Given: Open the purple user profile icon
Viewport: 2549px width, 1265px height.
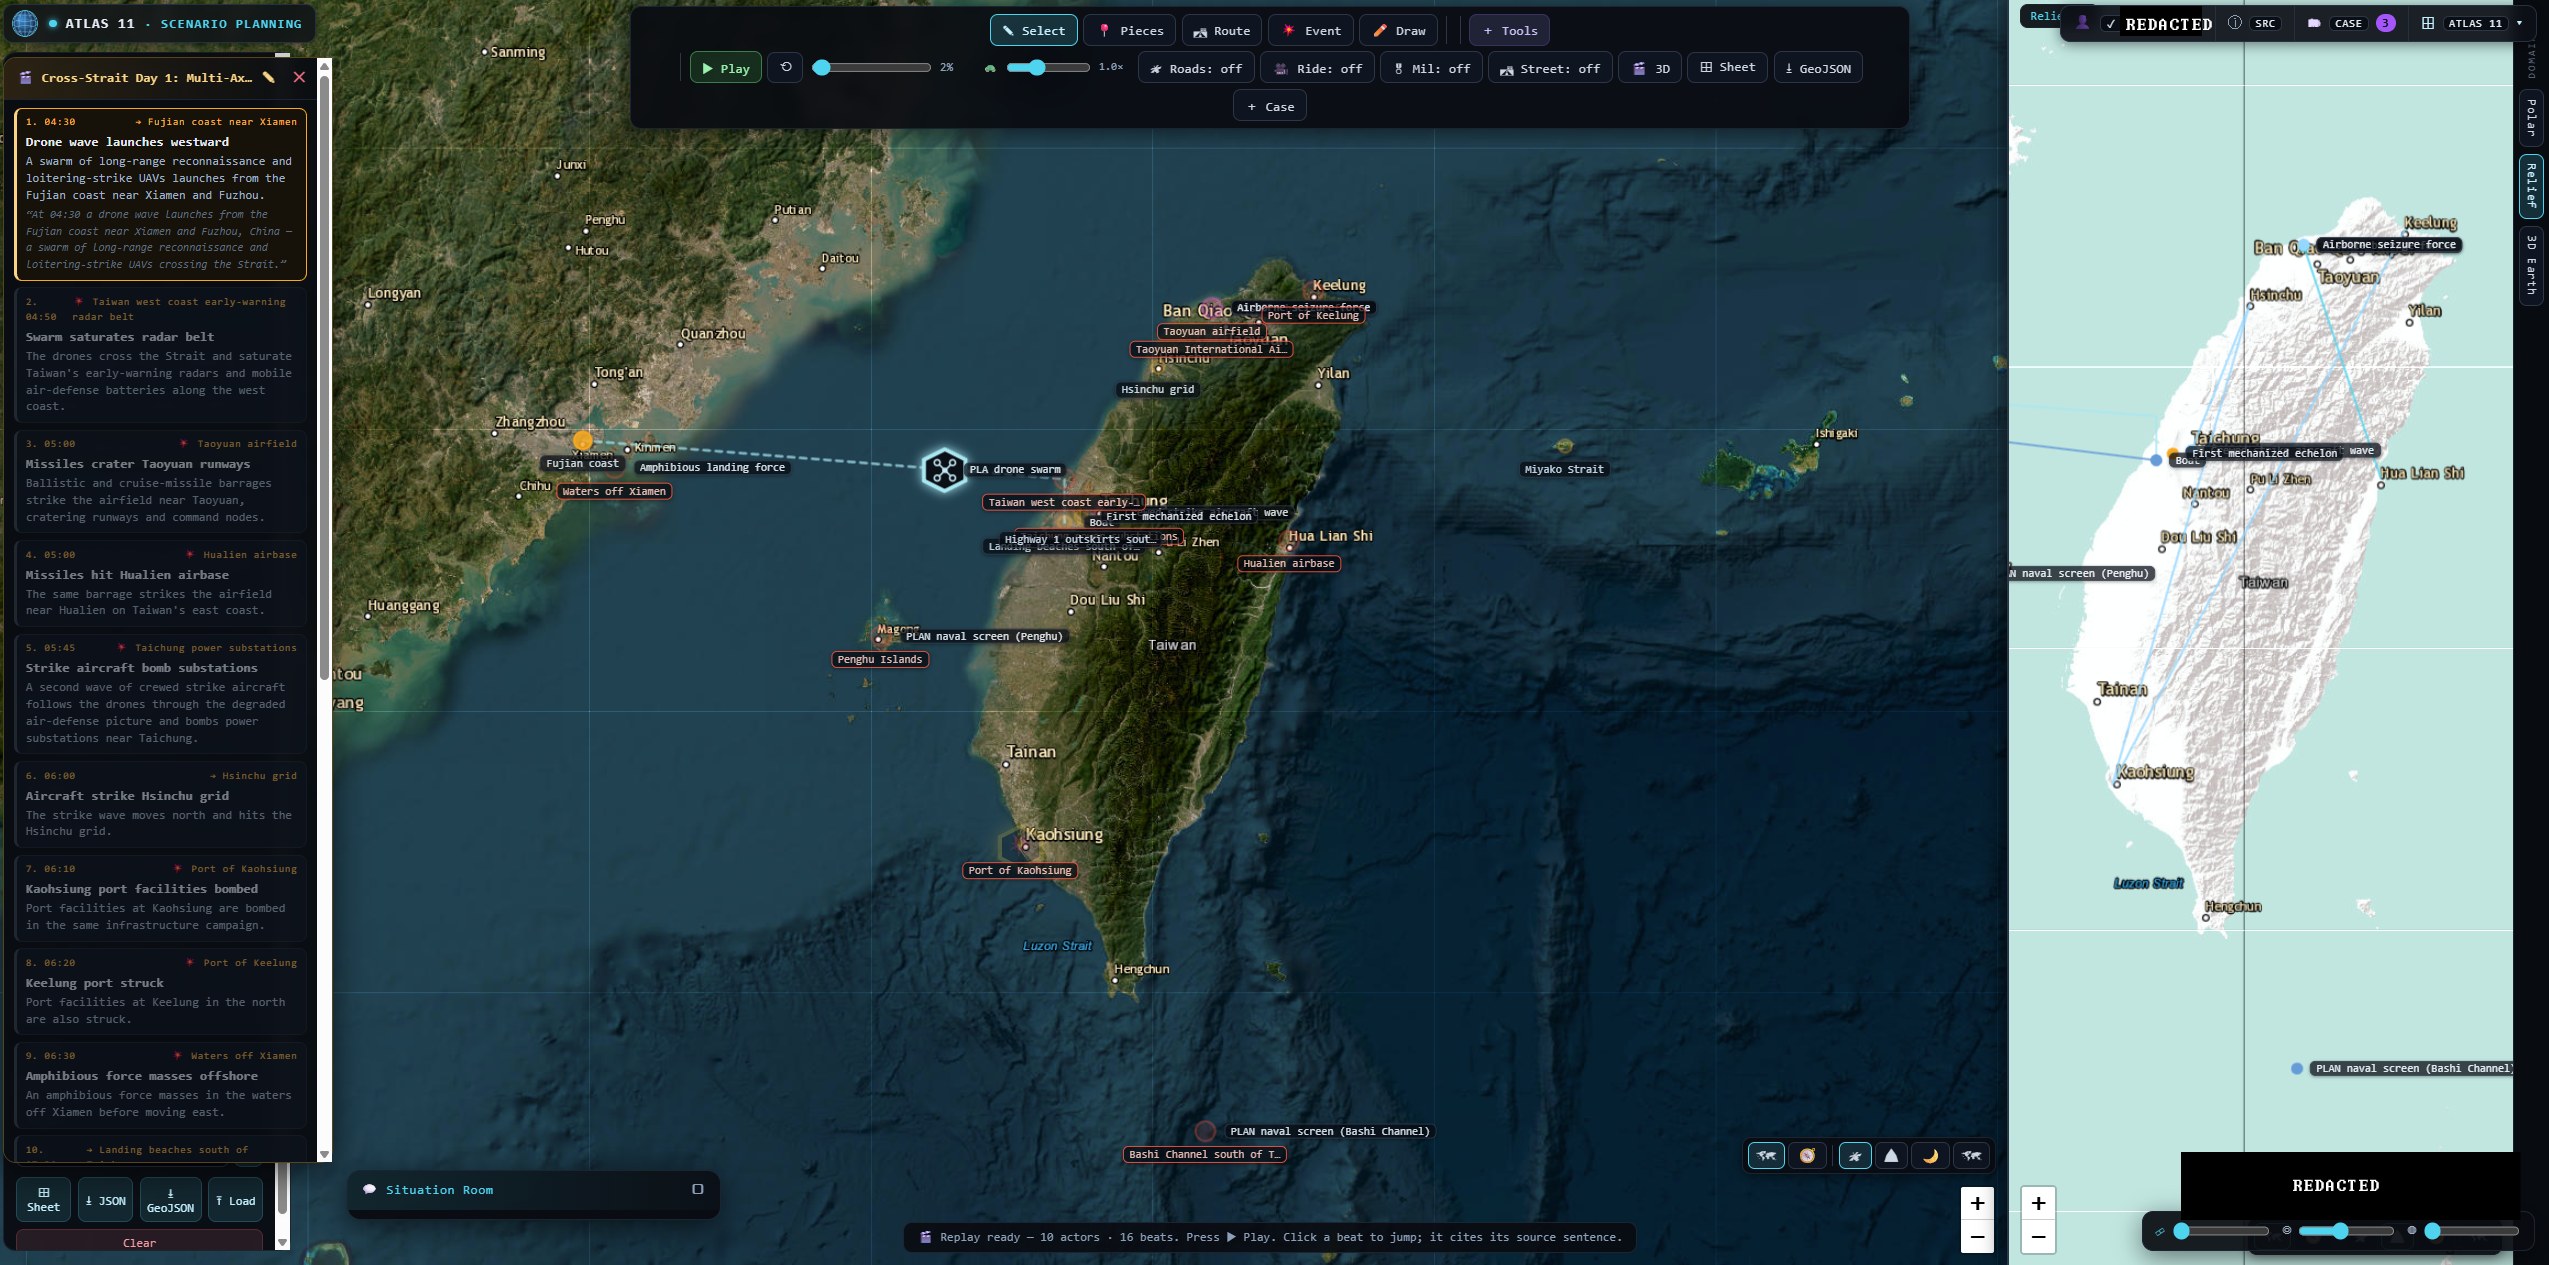Looking at the screenshot, I should [x=2082, y=23].
